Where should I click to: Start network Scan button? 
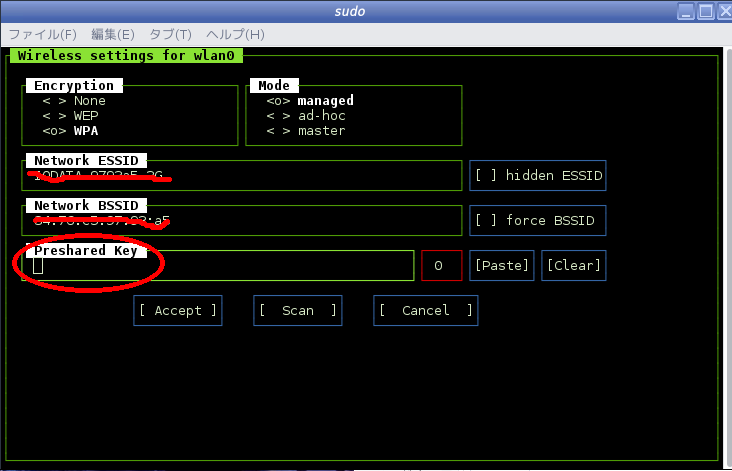(x=298, y=310)
